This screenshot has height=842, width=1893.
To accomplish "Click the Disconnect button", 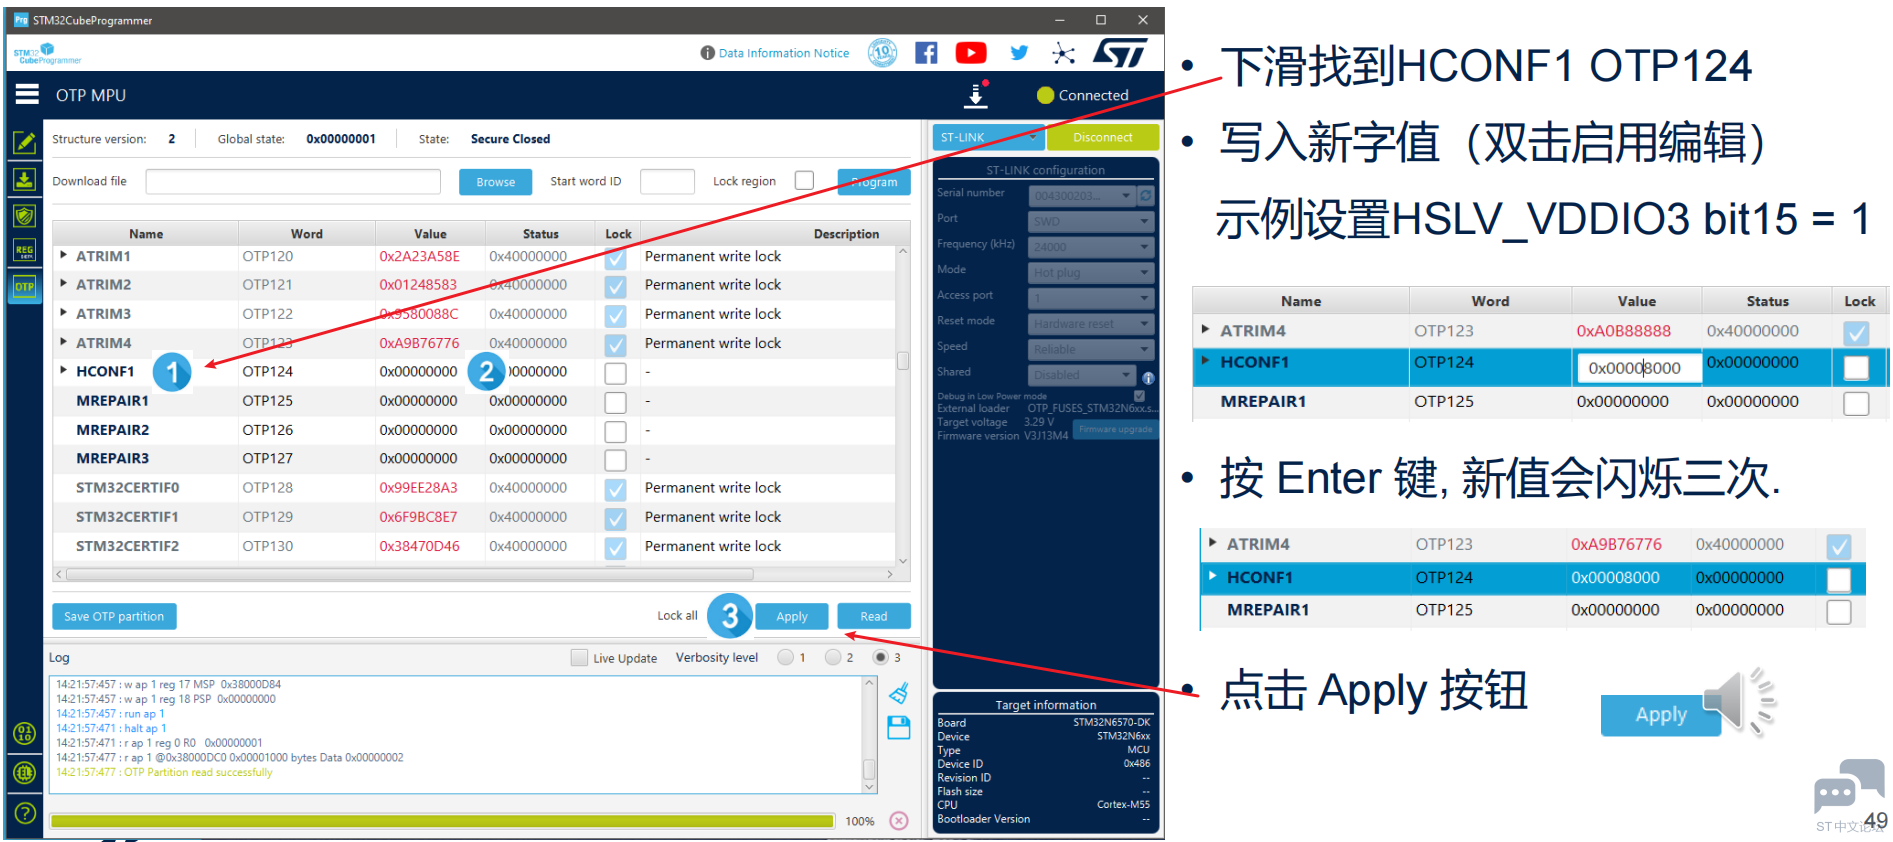I will [x=1103, y=137].
